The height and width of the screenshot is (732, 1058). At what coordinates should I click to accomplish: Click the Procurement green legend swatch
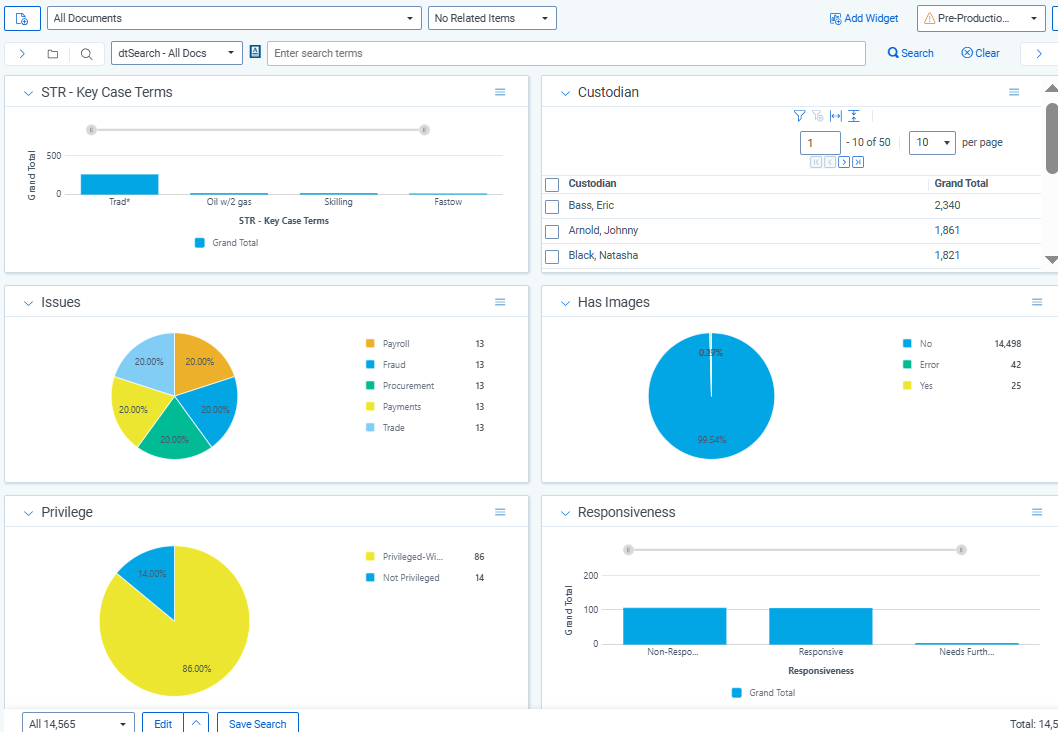(x=370, y=386)
